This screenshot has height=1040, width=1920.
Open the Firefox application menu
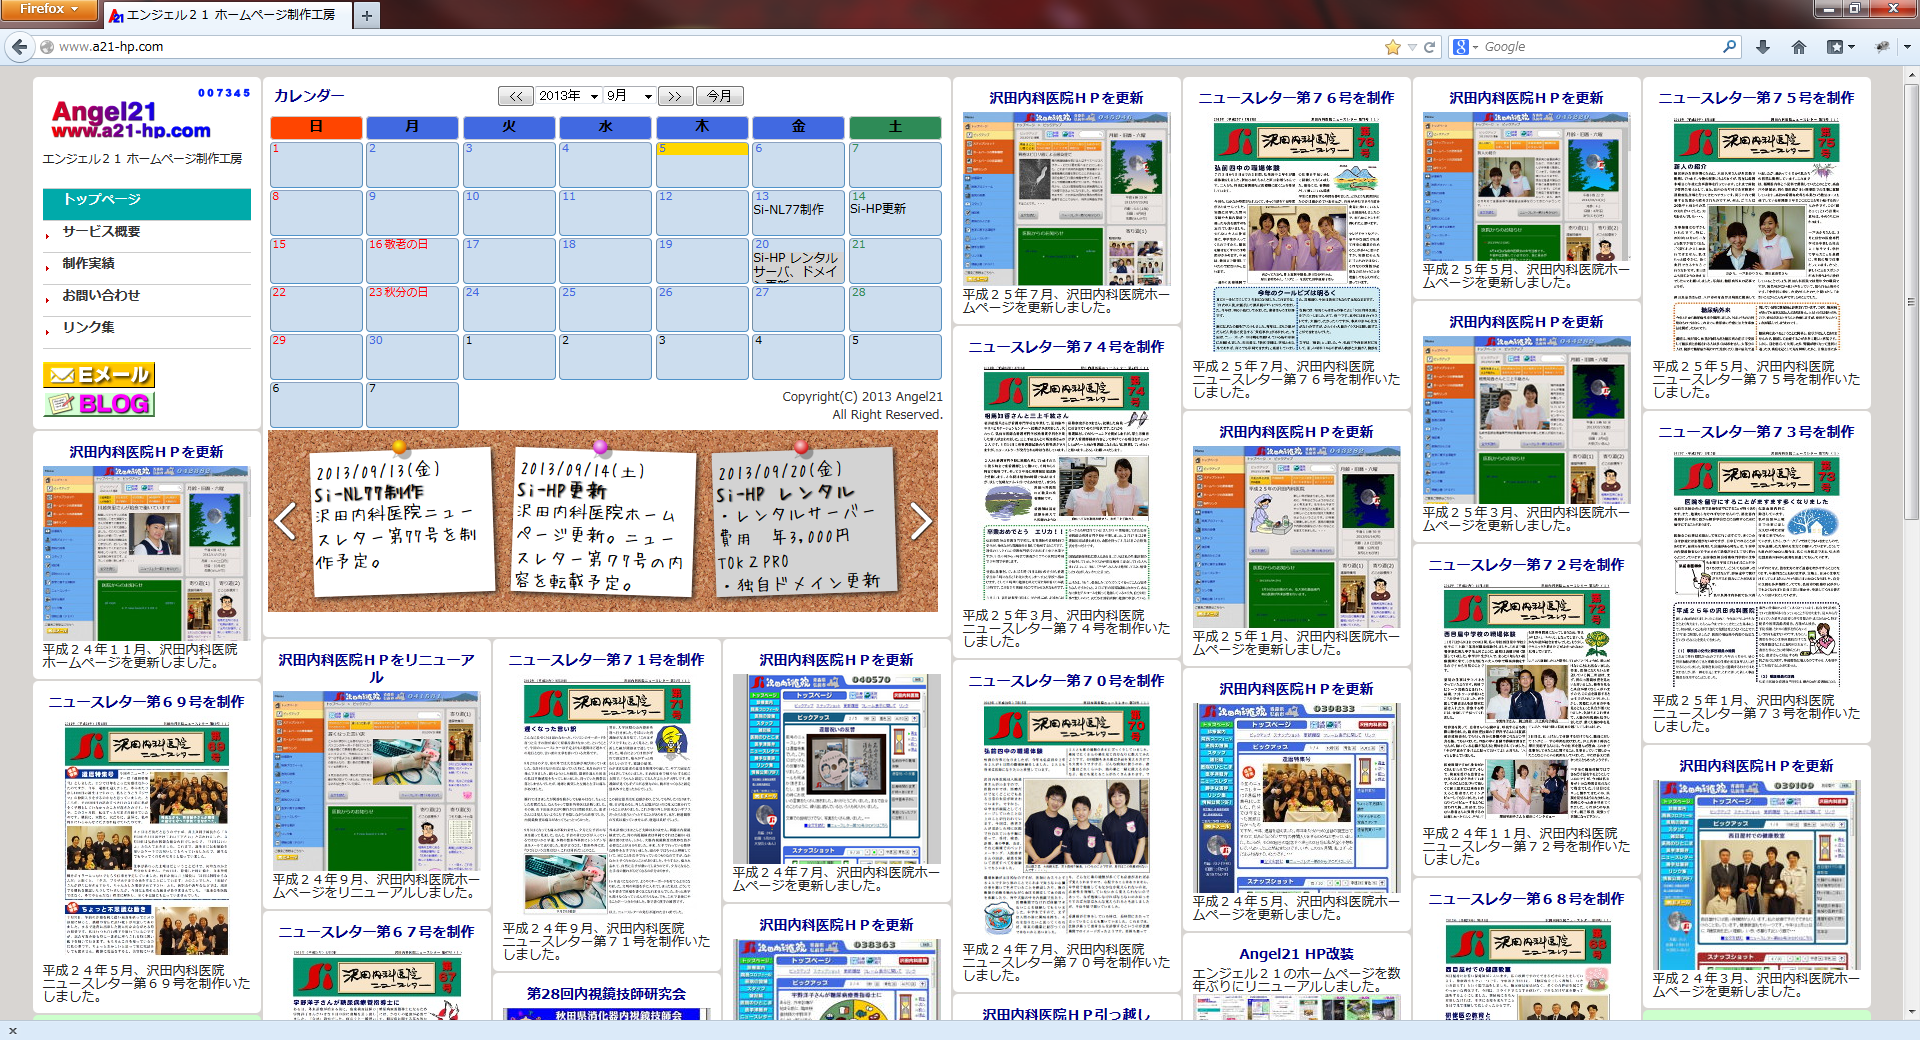point(48,9)
